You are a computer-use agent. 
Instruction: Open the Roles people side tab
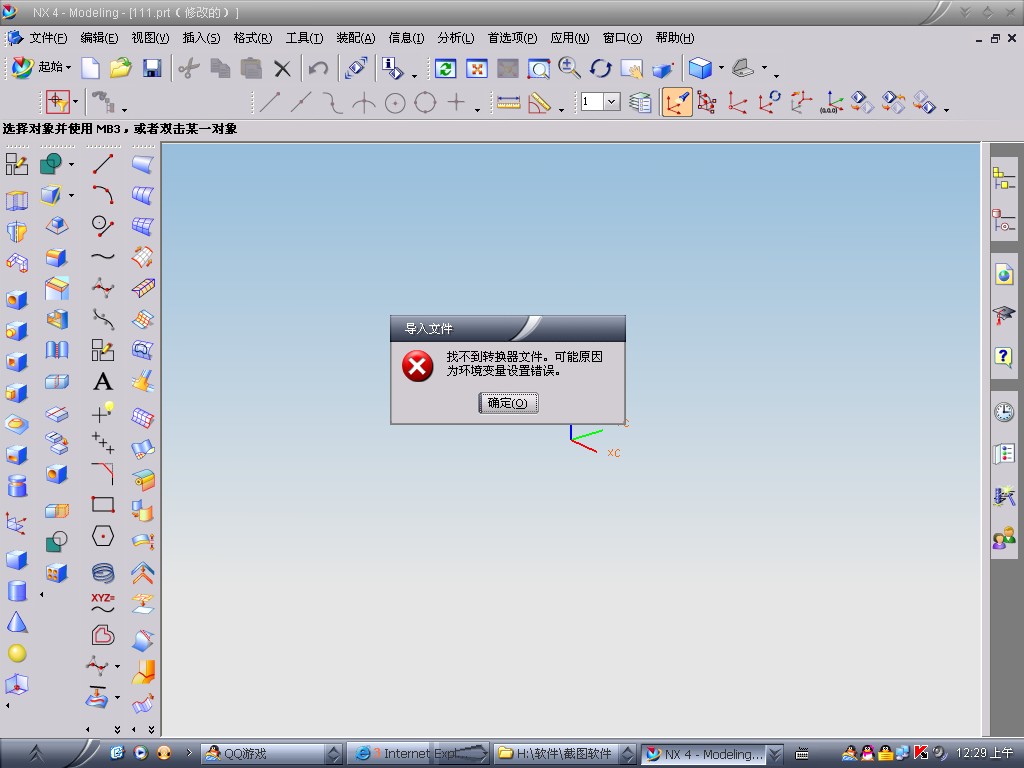(x=1004, y=539)
